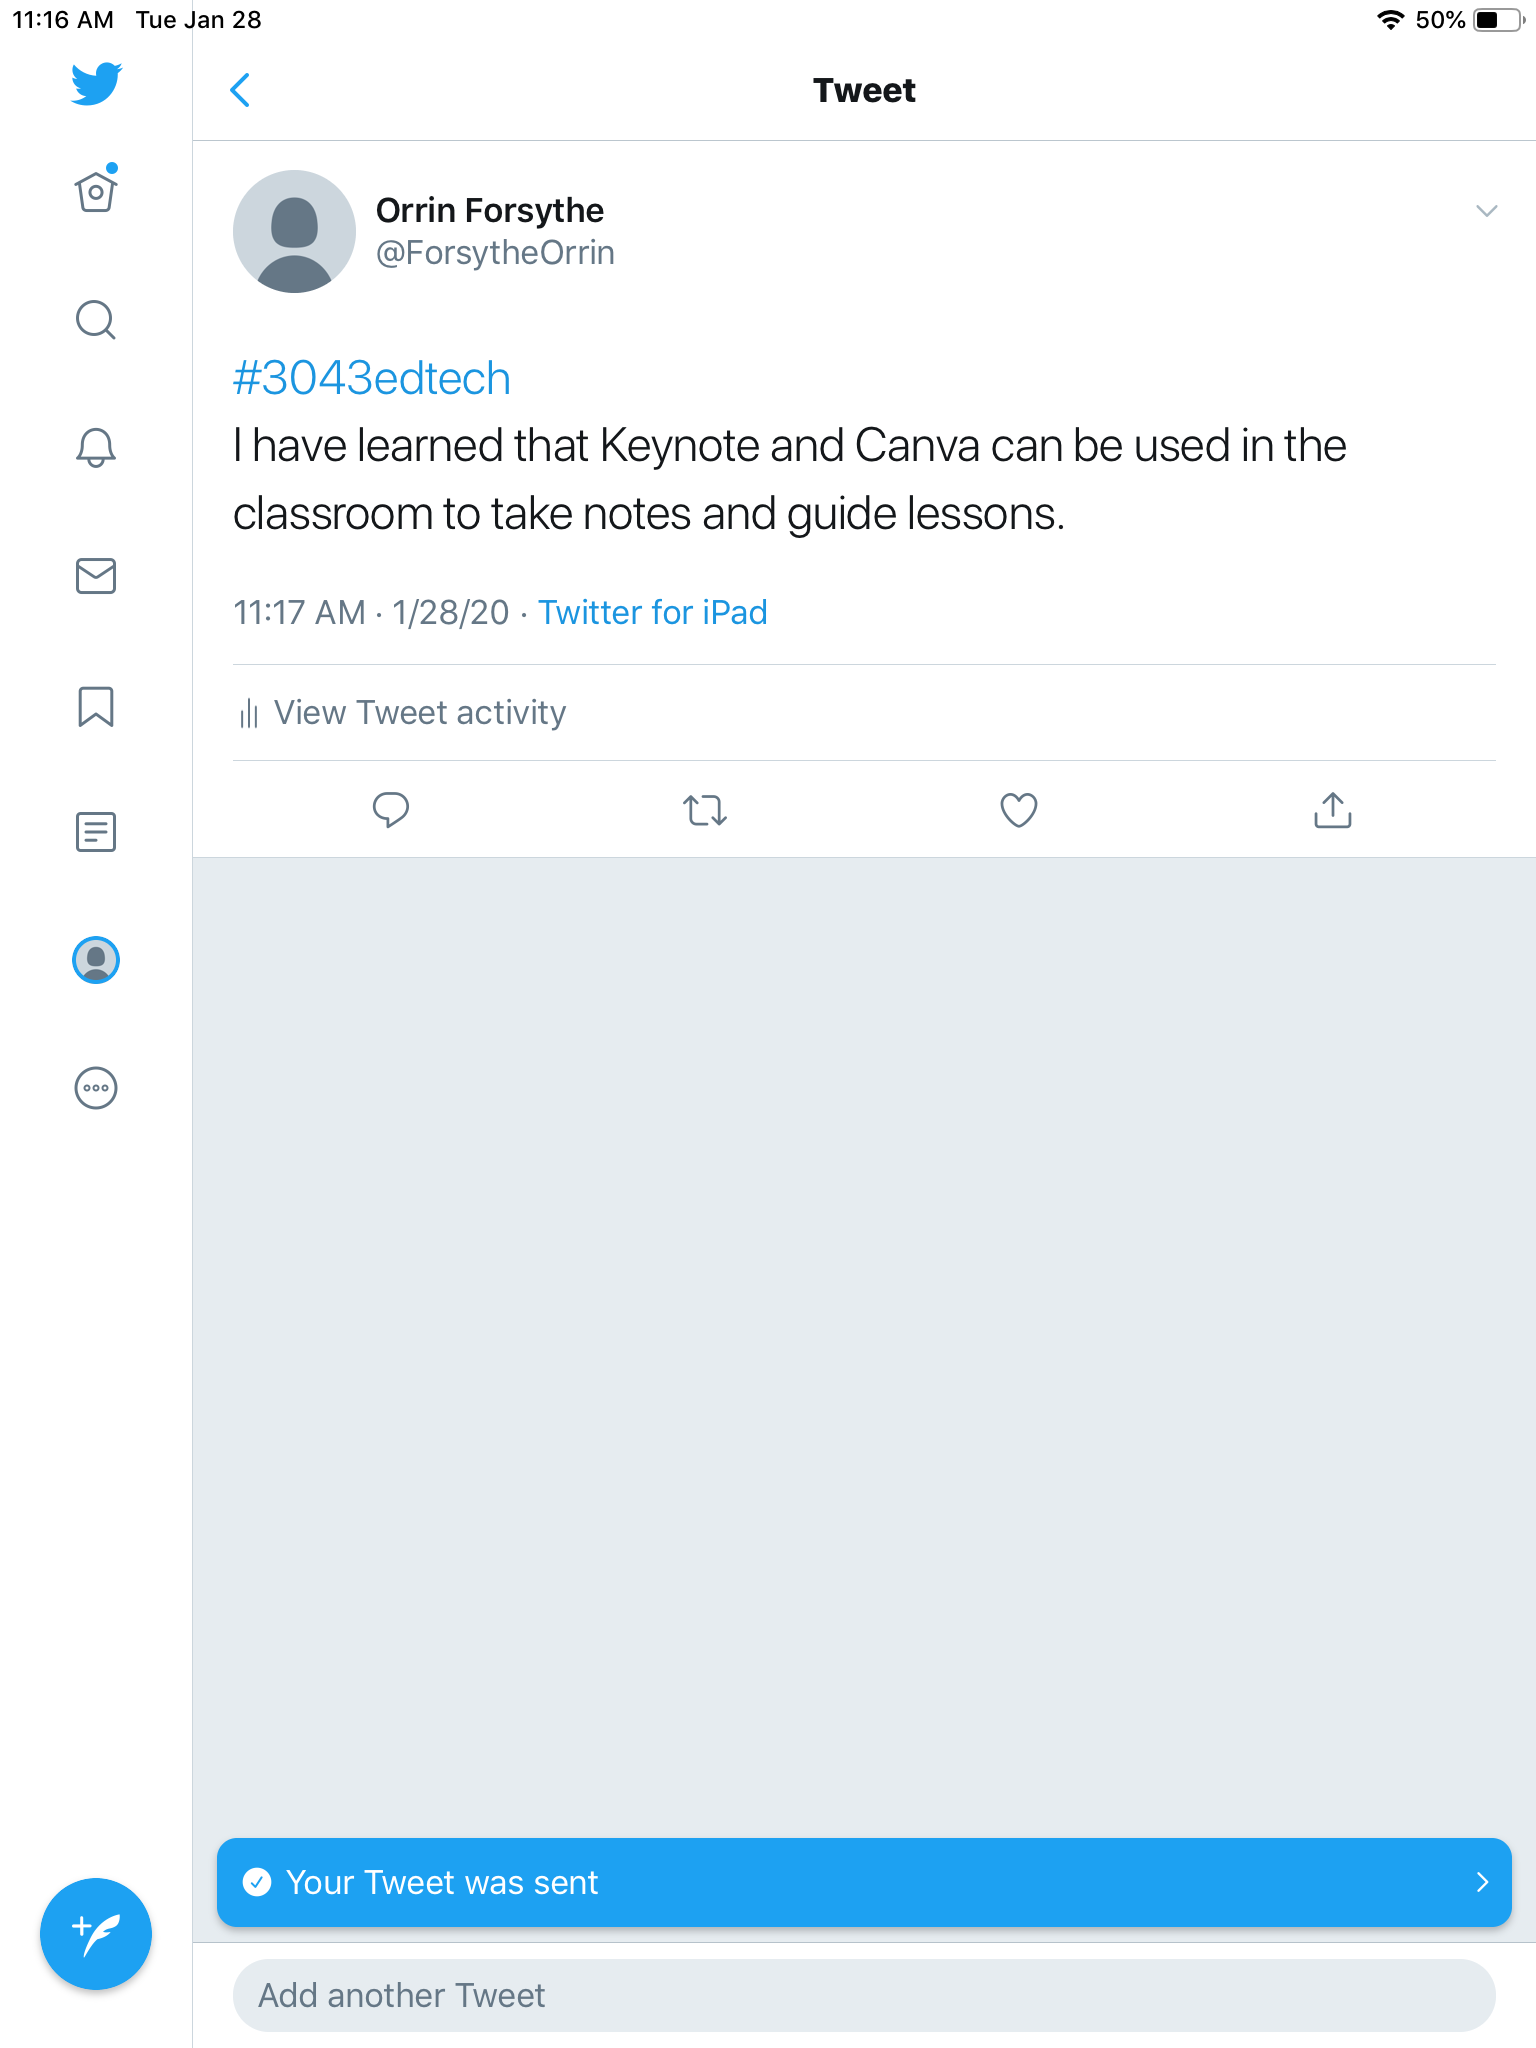
Task: Tap the Twitter bird logo
Action: (x=96, y=84)
